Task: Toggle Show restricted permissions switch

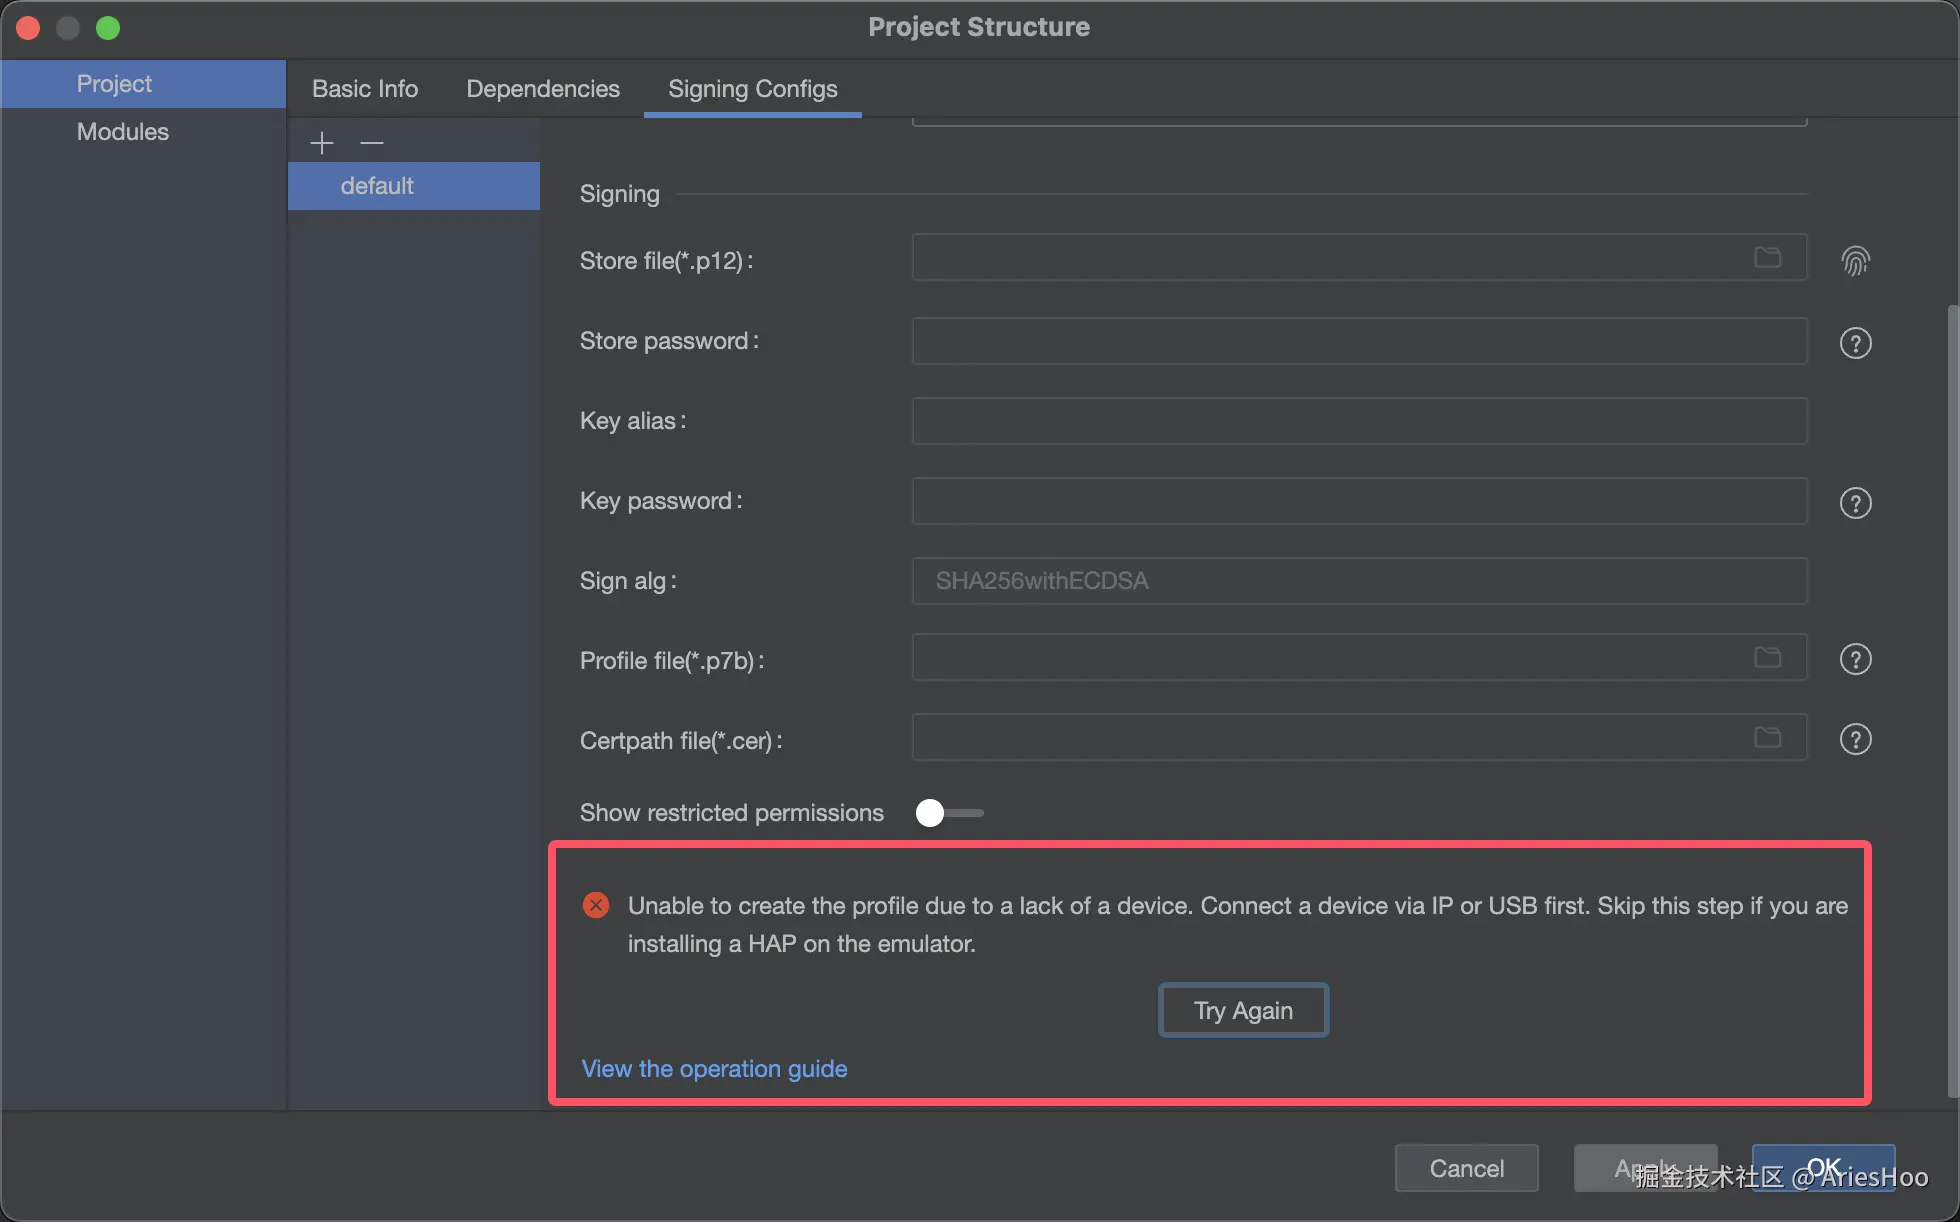Action: [948, 813]
